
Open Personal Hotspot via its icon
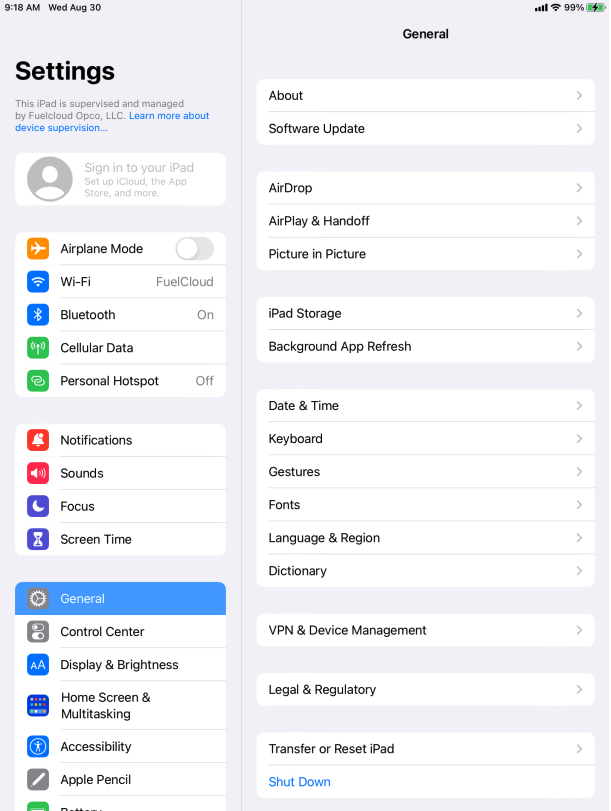click(38, 381)
